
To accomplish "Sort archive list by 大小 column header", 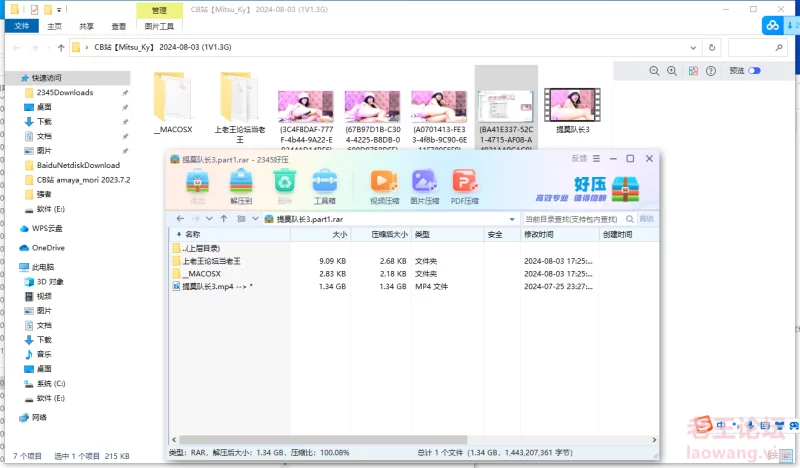I will point(339,234).
